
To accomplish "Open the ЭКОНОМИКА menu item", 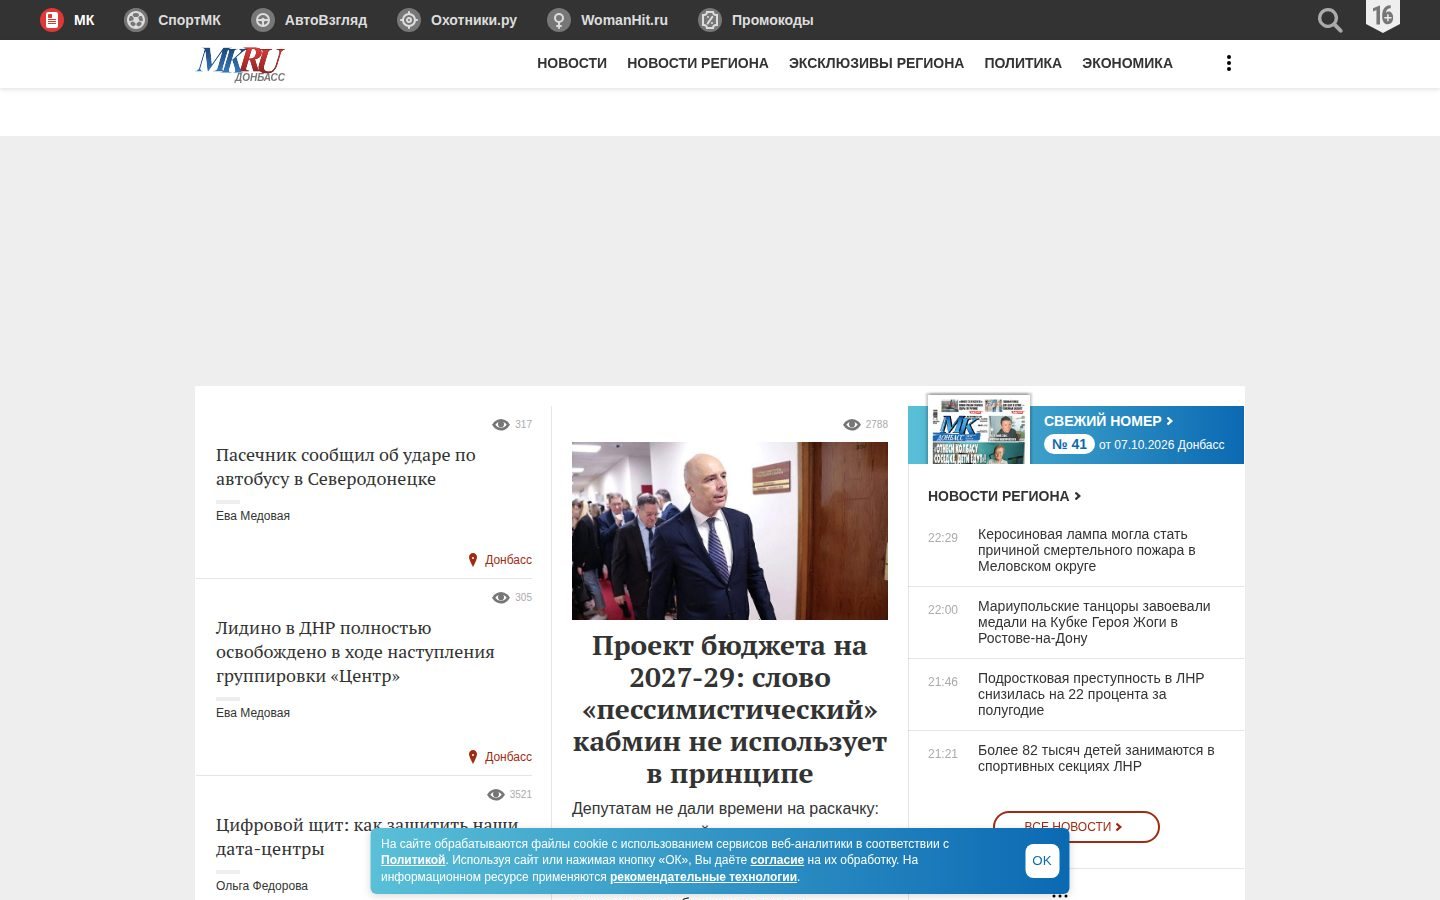I will 1127,63.
